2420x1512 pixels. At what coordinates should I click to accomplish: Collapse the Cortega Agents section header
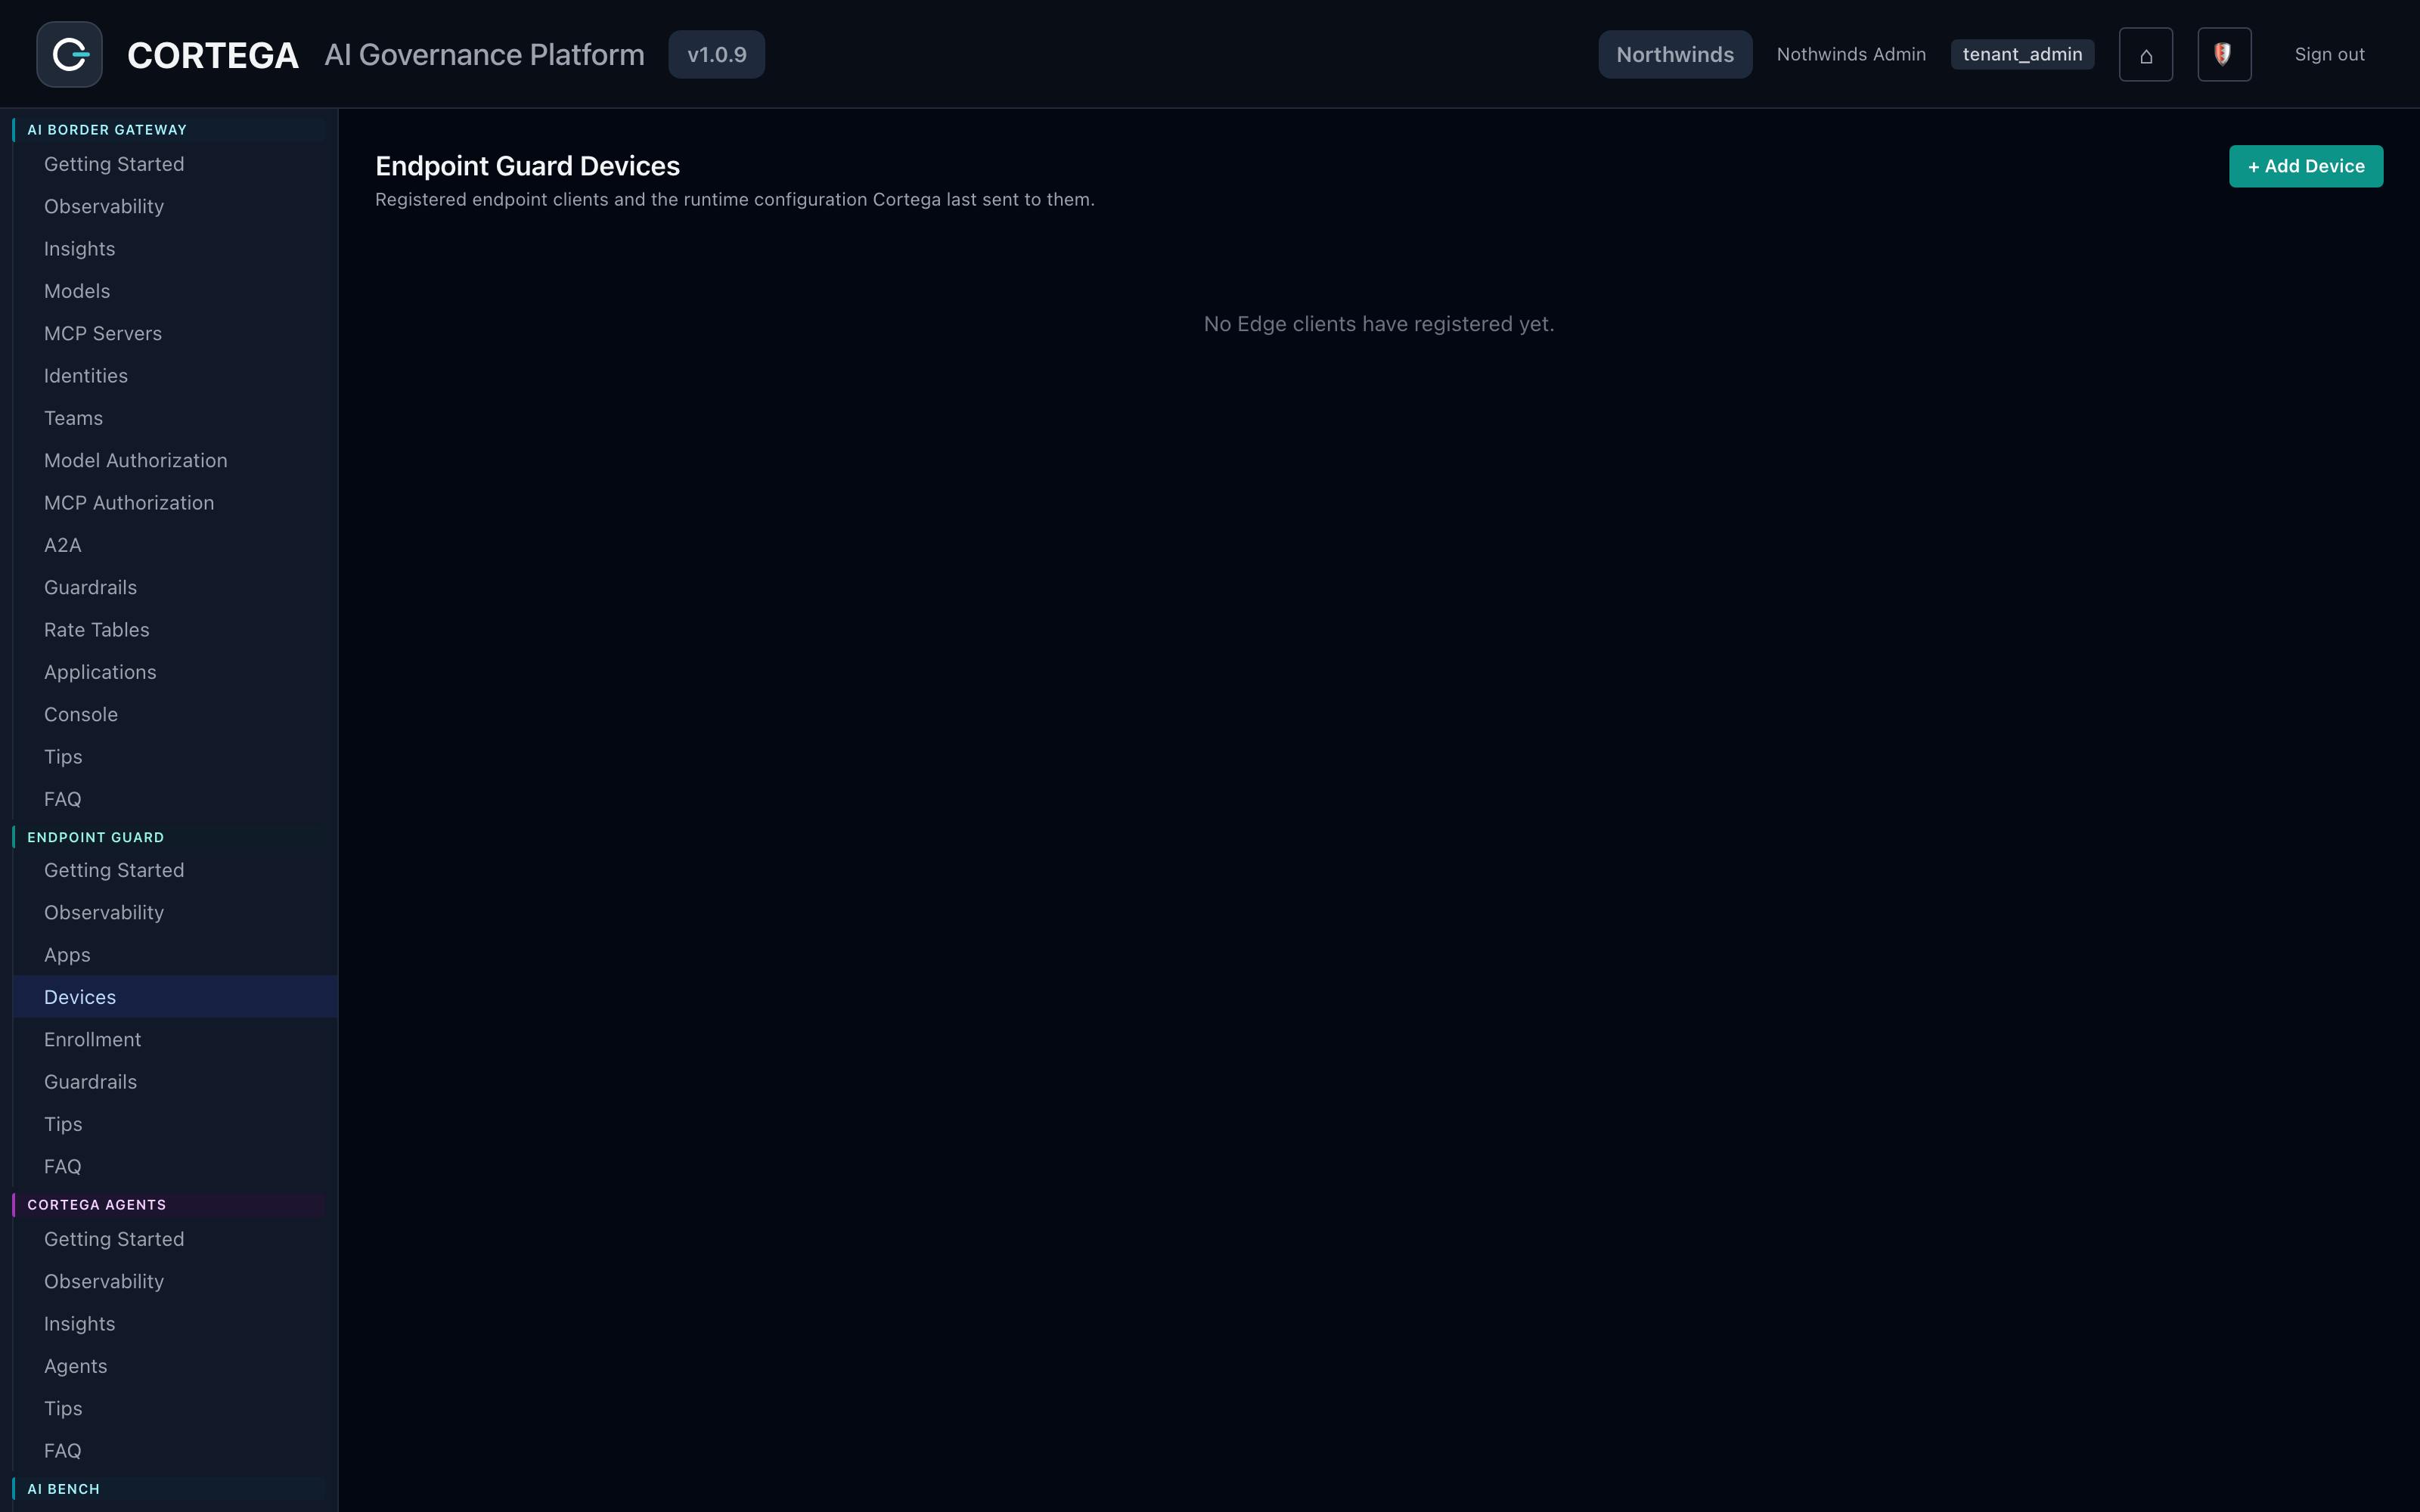pos(169,1205)
